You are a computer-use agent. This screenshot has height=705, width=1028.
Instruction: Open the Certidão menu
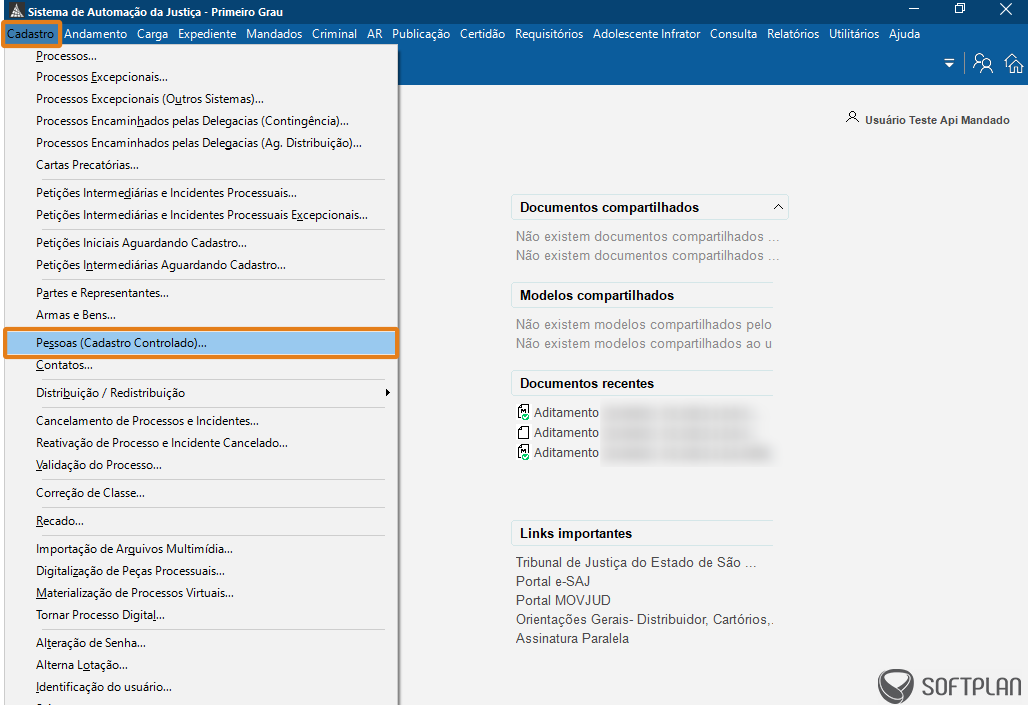pos(483,33)
